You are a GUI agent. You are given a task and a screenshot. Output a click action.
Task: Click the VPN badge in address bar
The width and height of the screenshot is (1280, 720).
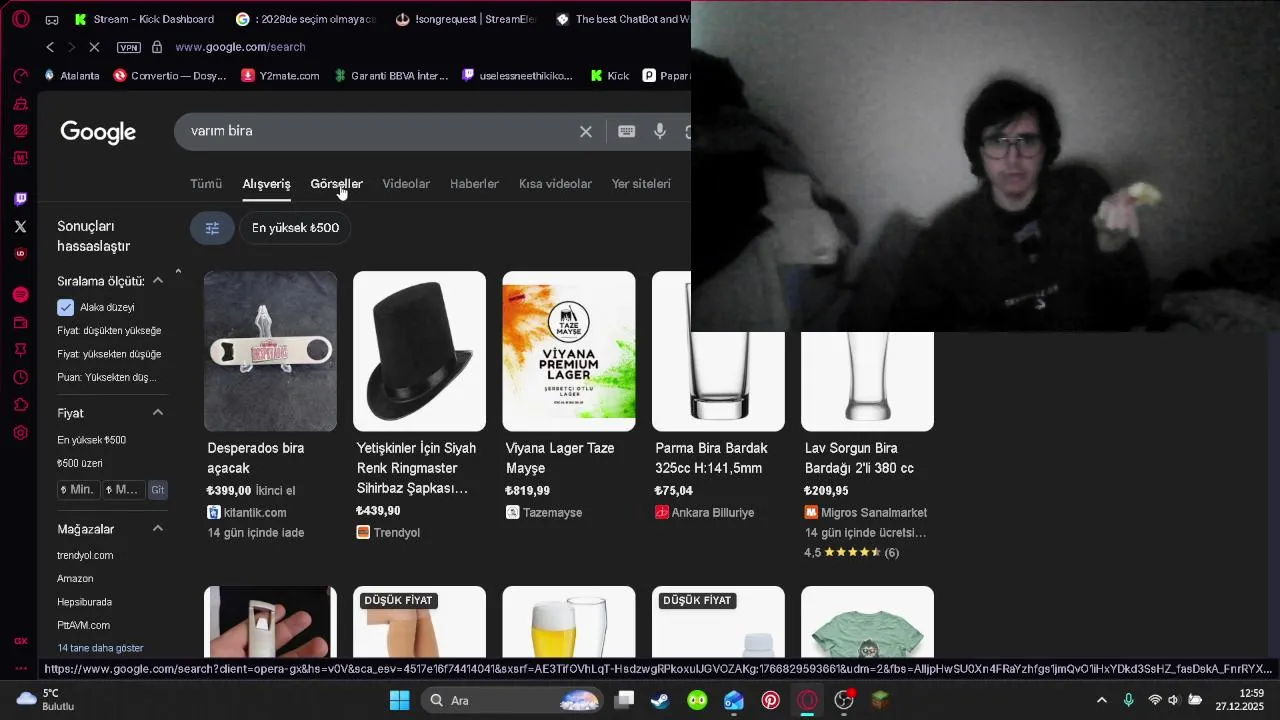pos(128,47)
